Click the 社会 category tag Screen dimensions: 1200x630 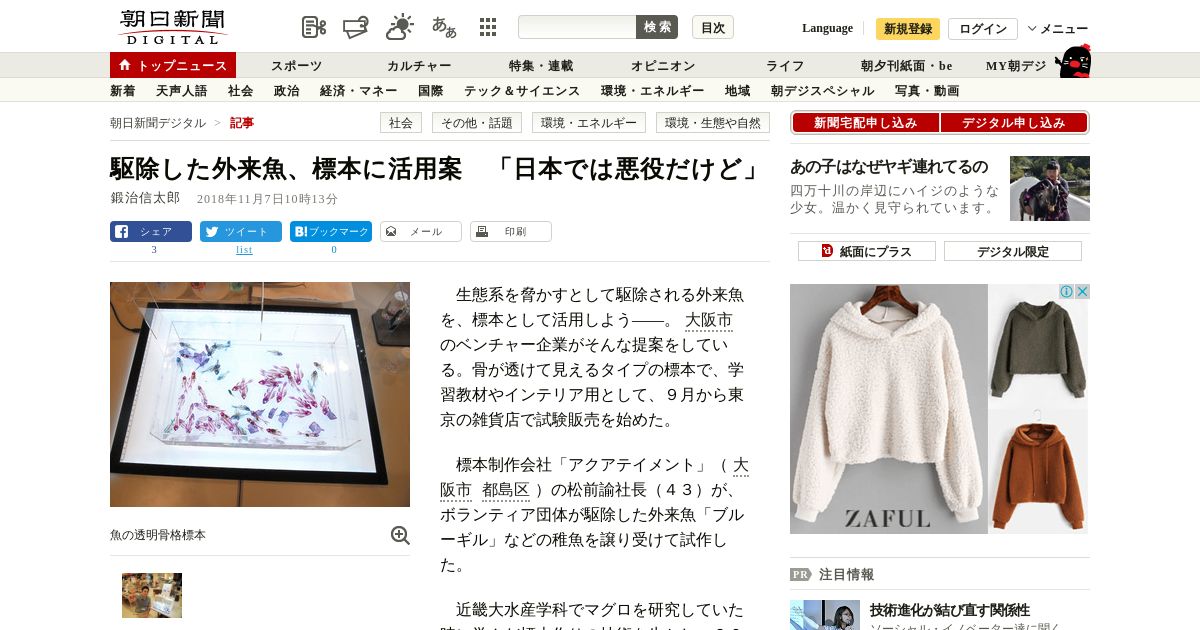click(401, 123)
